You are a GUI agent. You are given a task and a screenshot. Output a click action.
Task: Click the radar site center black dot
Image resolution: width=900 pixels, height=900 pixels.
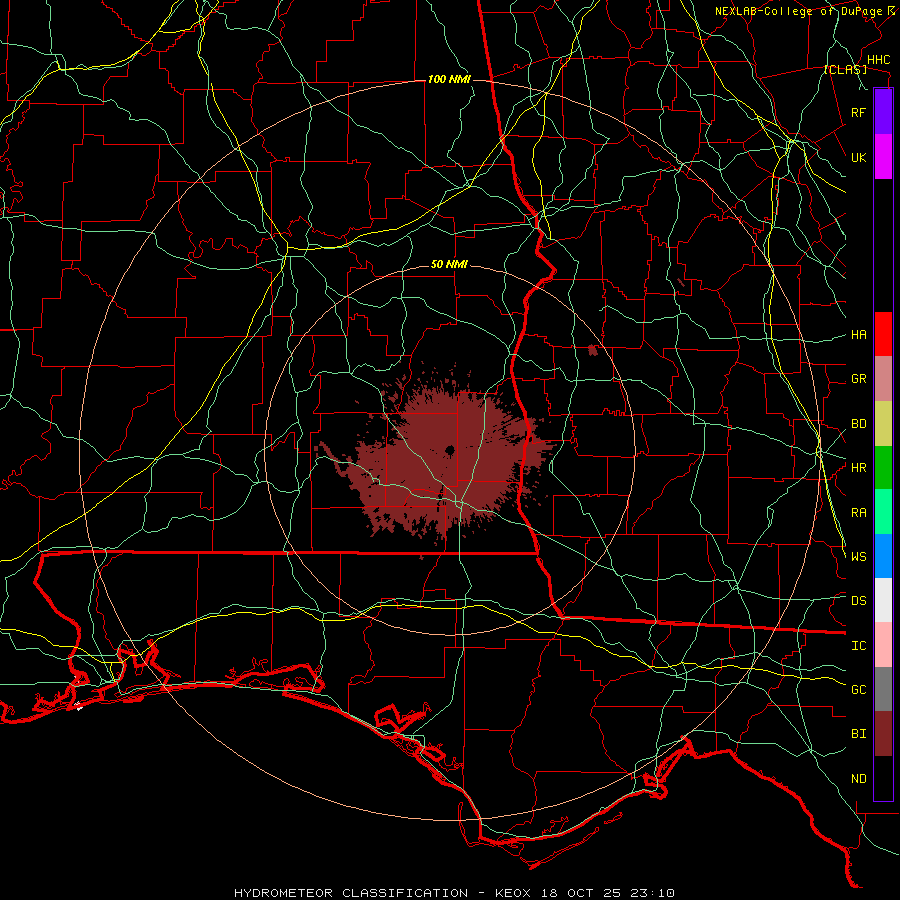450,450
